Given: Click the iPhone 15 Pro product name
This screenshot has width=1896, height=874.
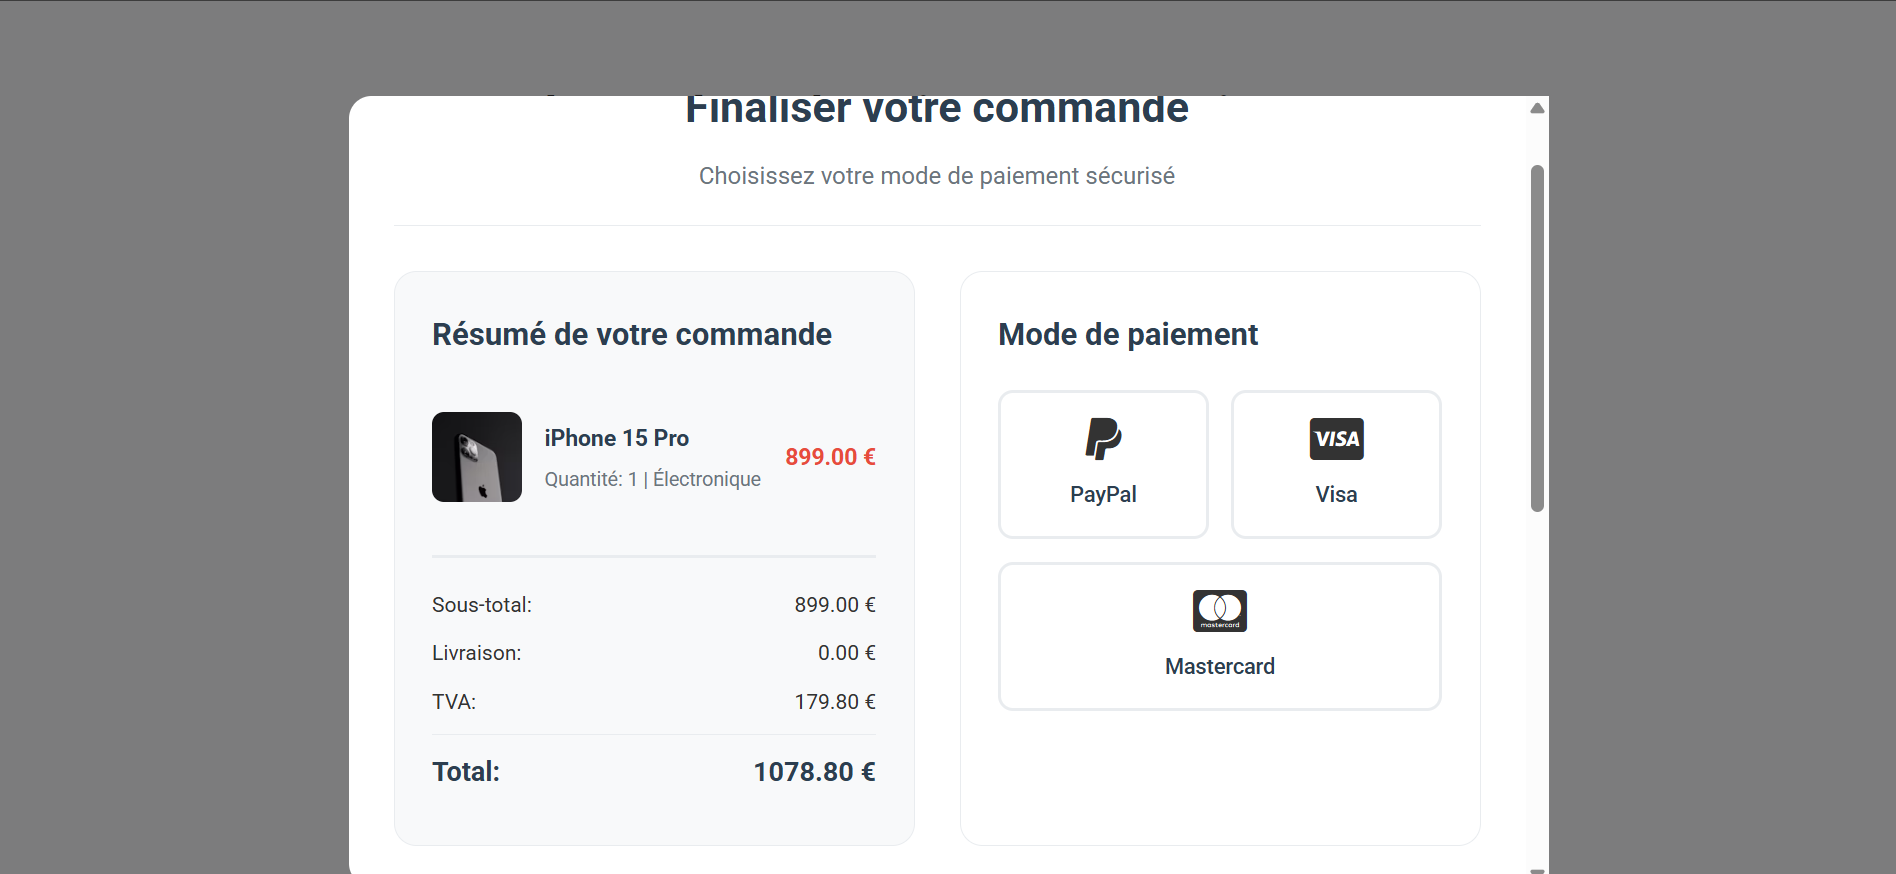Looking at the screenshot, I should pyautogui.click(x=616, y=438).
